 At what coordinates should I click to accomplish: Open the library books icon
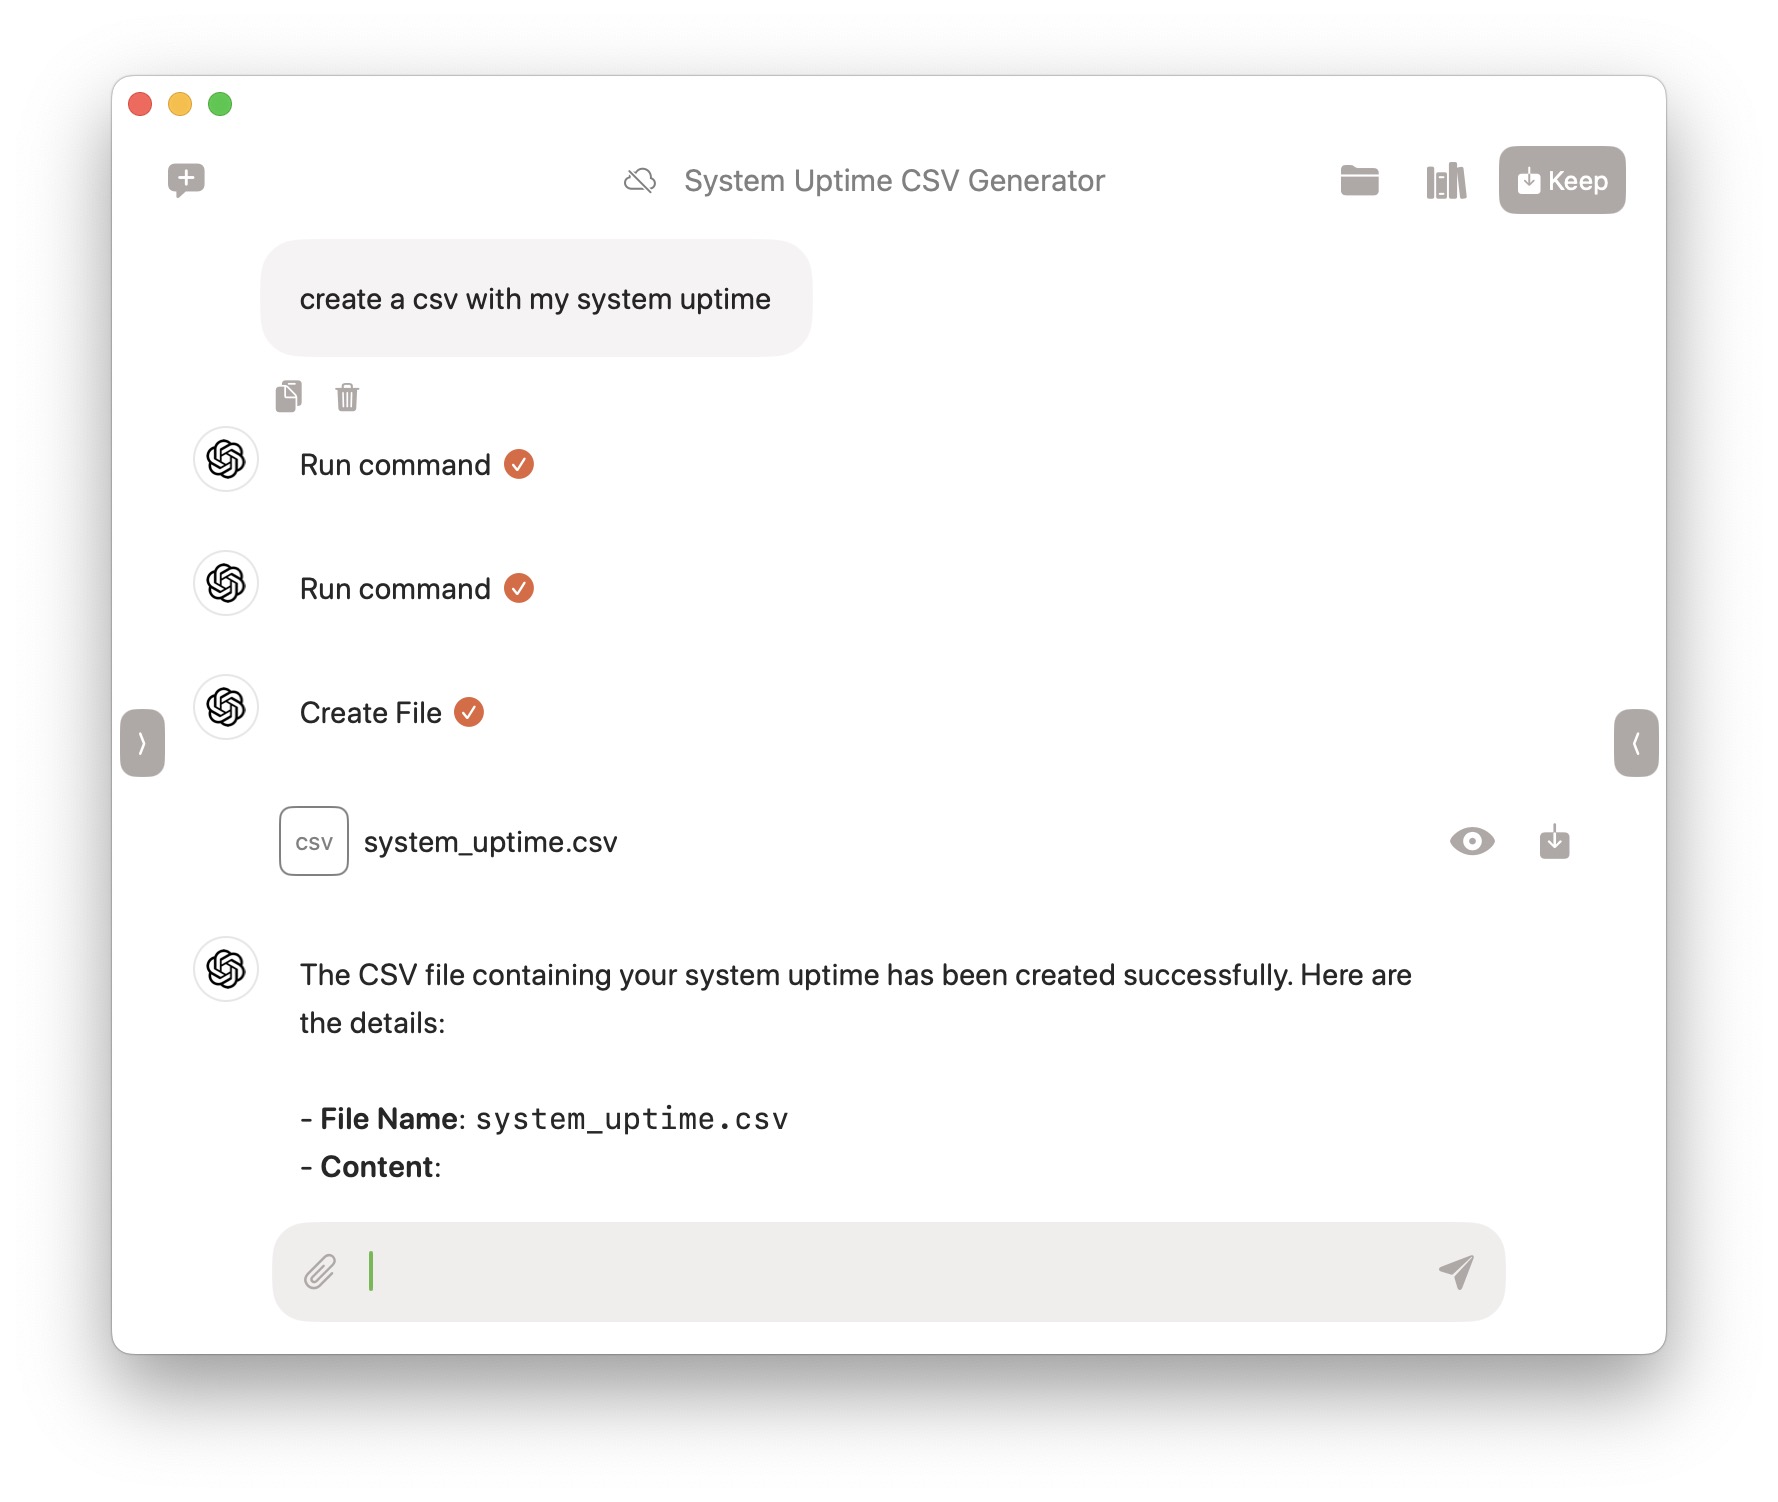point(1445,182)
